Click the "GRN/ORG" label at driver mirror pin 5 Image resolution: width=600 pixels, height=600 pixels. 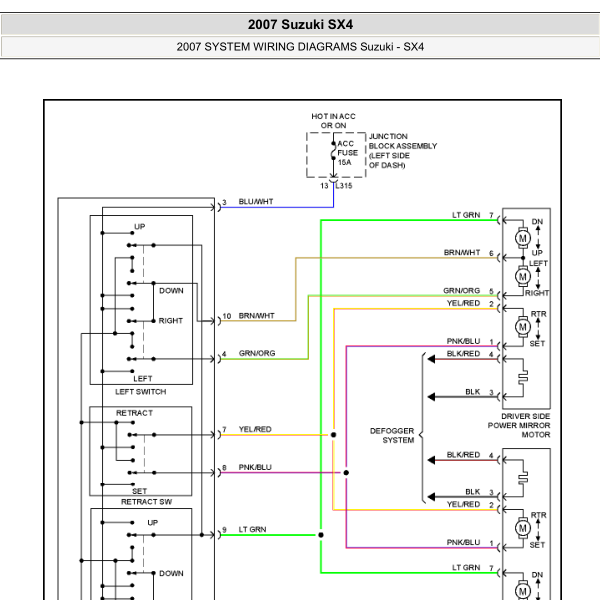coord(461,291)
